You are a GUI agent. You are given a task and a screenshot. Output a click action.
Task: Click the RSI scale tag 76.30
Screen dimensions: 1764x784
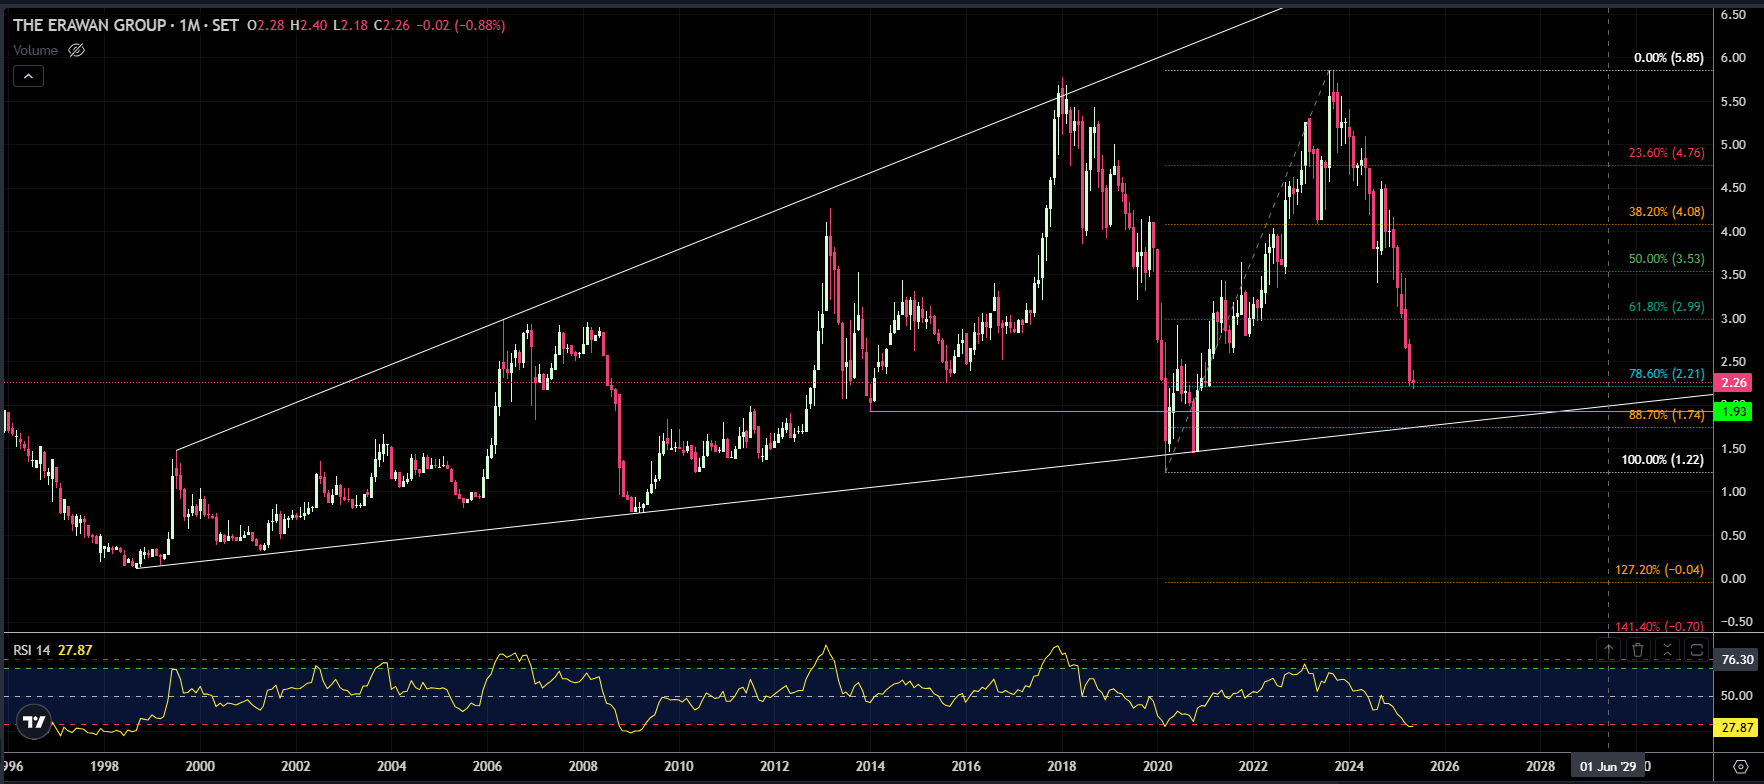point(1737,660)
